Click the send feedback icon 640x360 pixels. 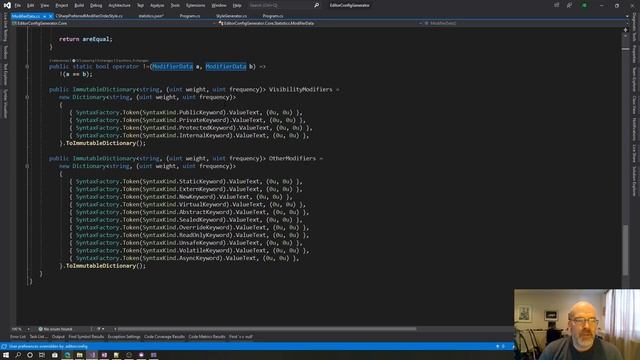(569, 5)
